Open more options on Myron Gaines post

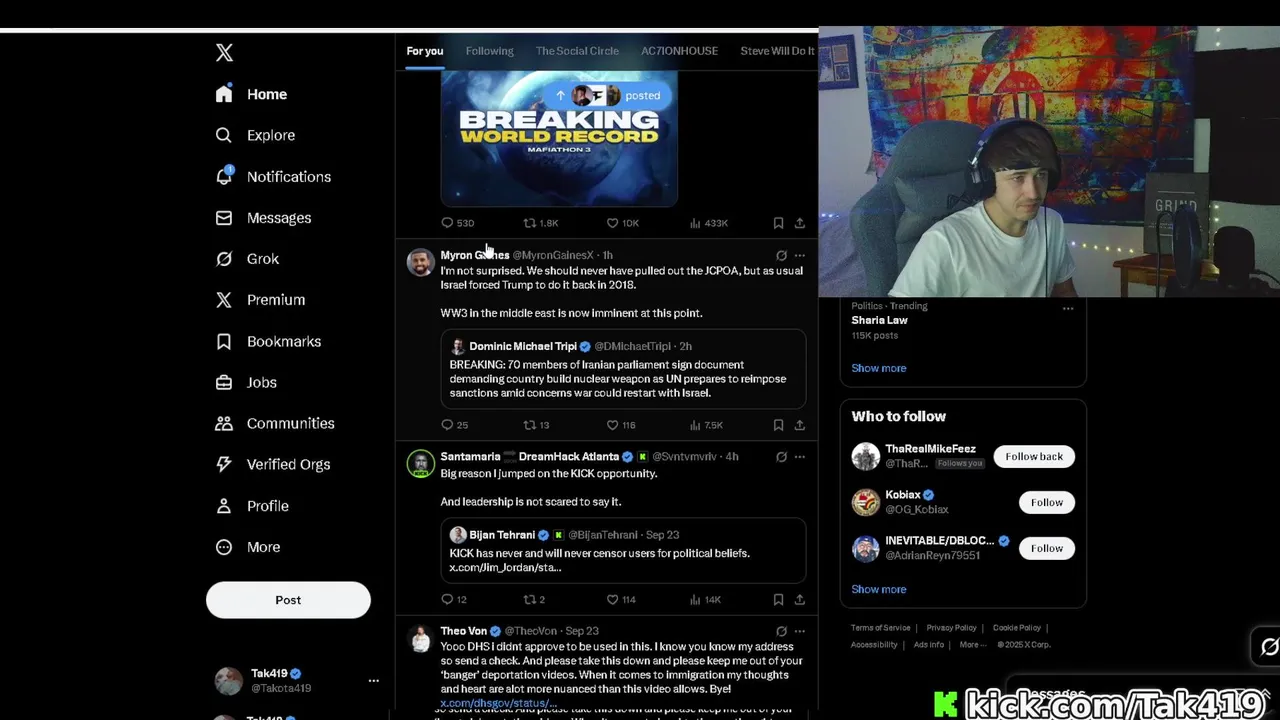799,256
